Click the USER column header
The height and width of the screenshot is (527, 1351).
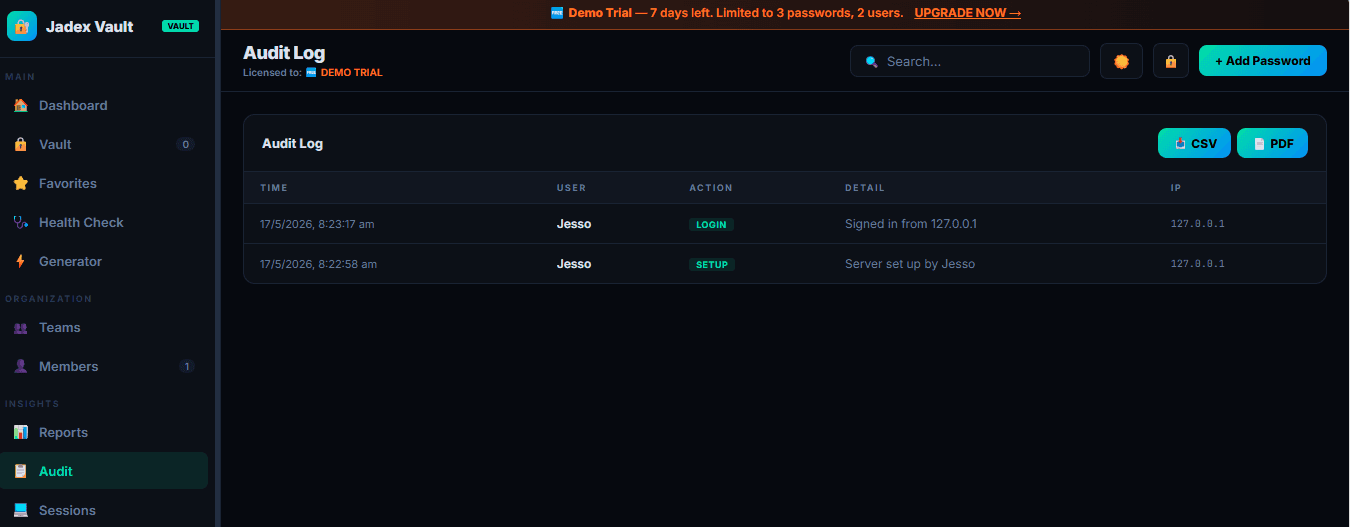pos(571,188)
